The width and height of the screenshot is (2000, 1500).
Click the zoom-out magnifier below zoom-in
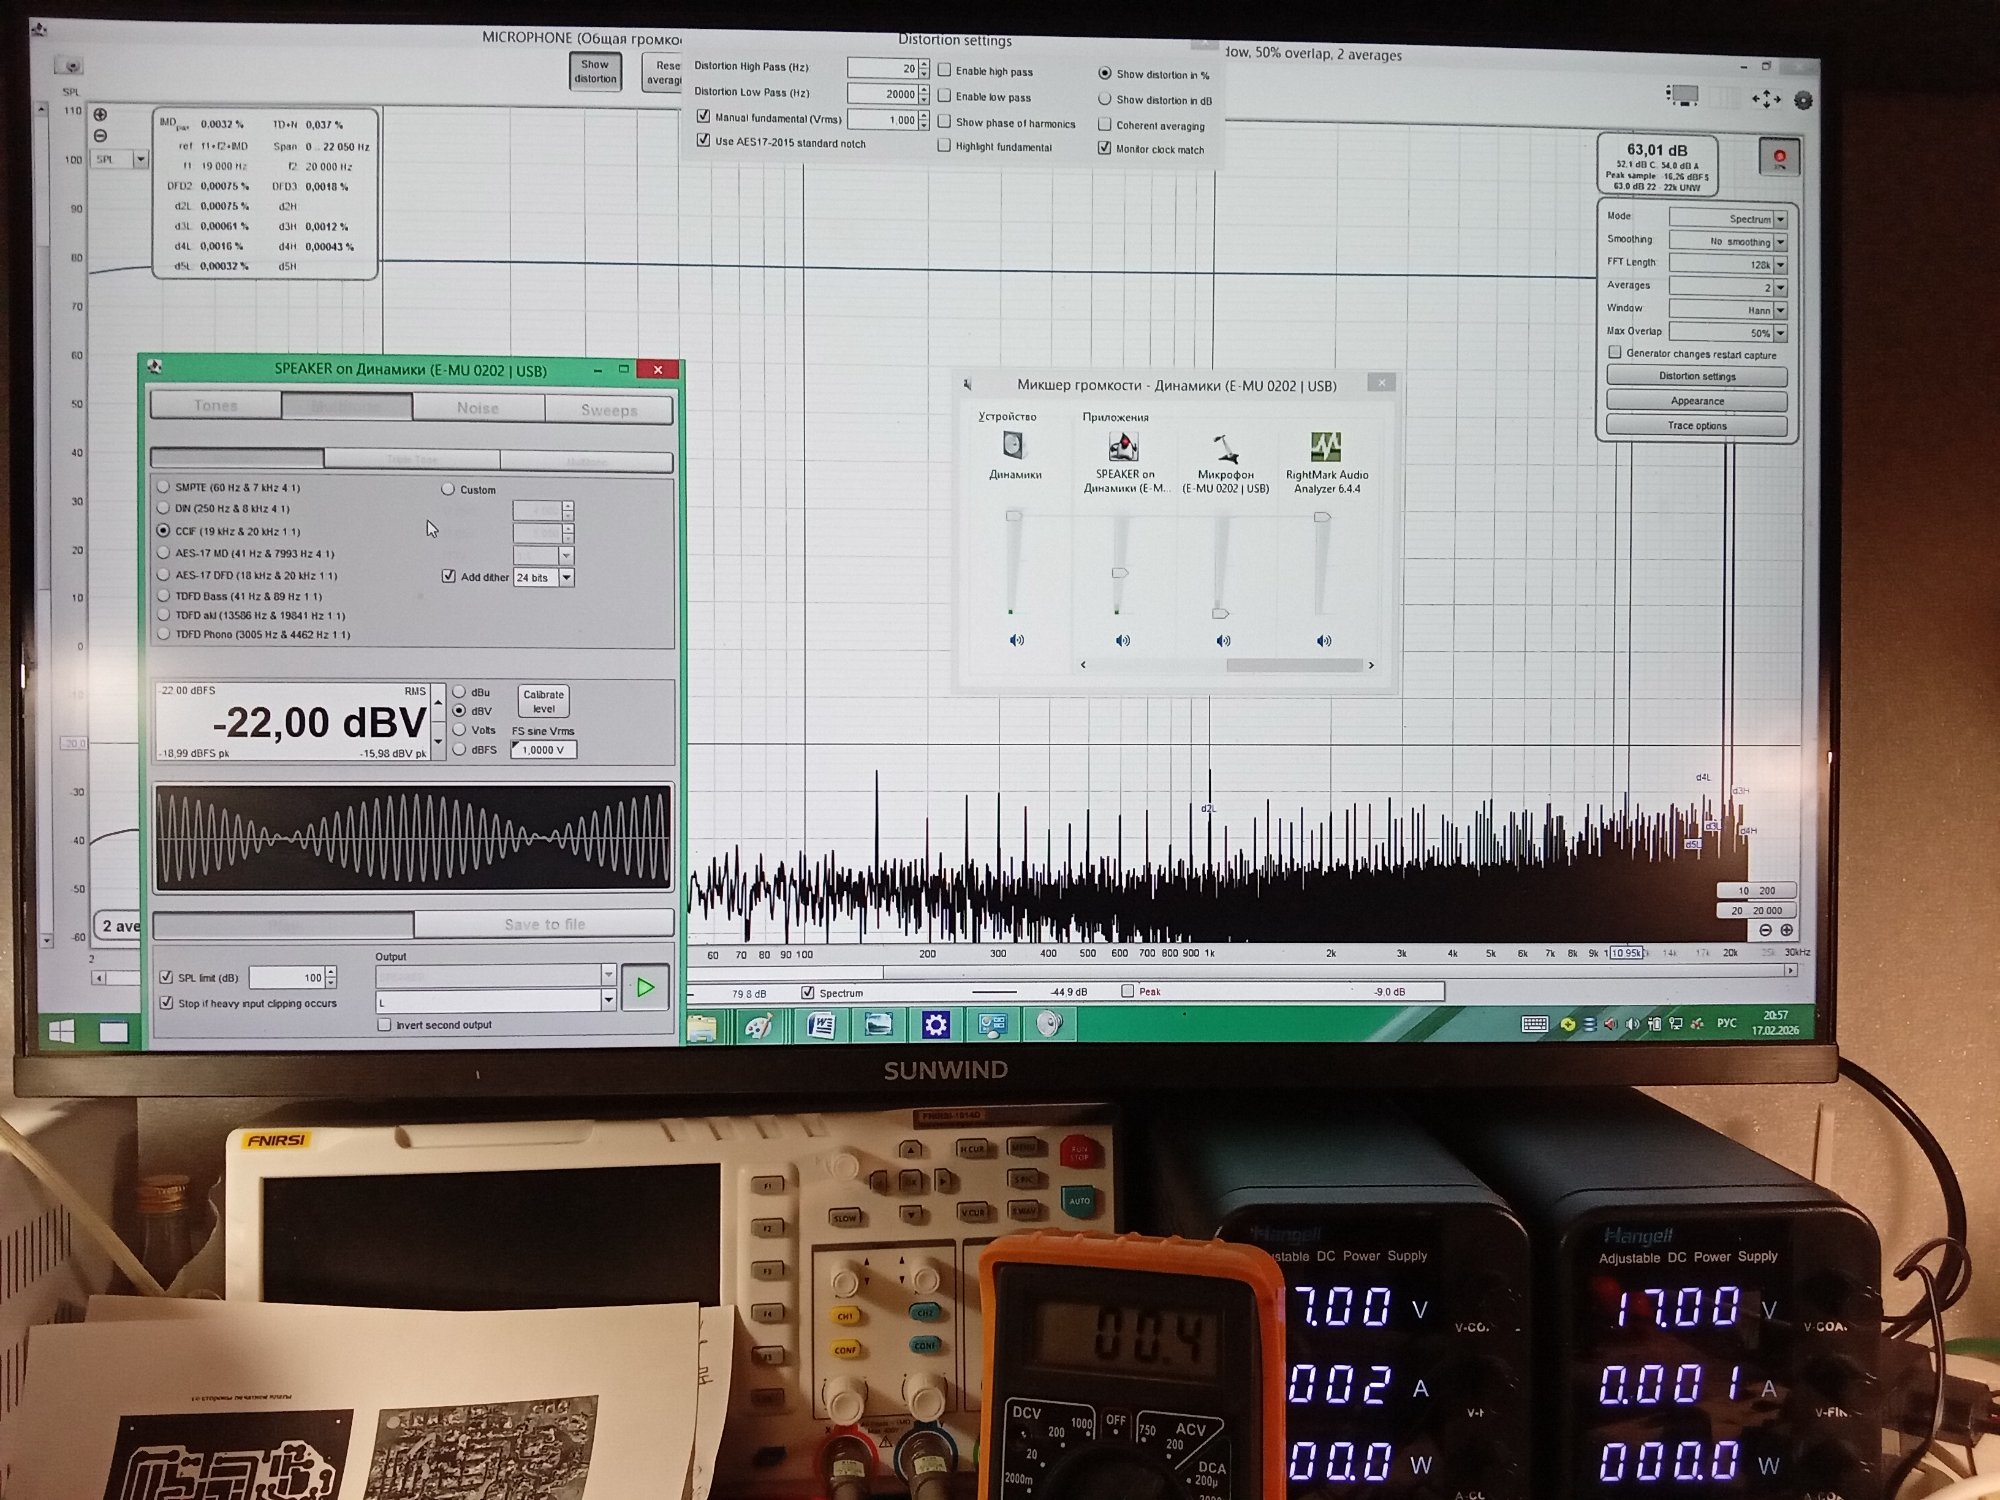coord(100,136)
